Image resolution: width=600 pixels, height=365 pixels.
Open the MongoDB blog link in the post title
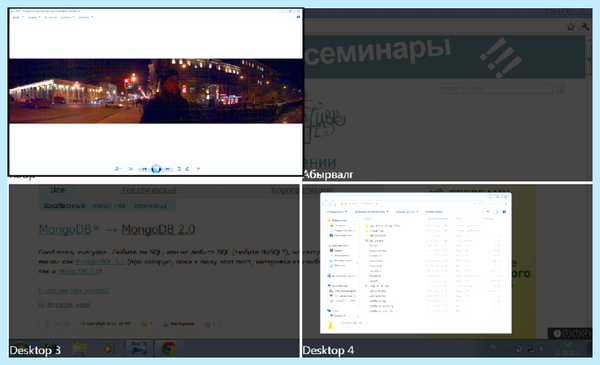point(65,229)
